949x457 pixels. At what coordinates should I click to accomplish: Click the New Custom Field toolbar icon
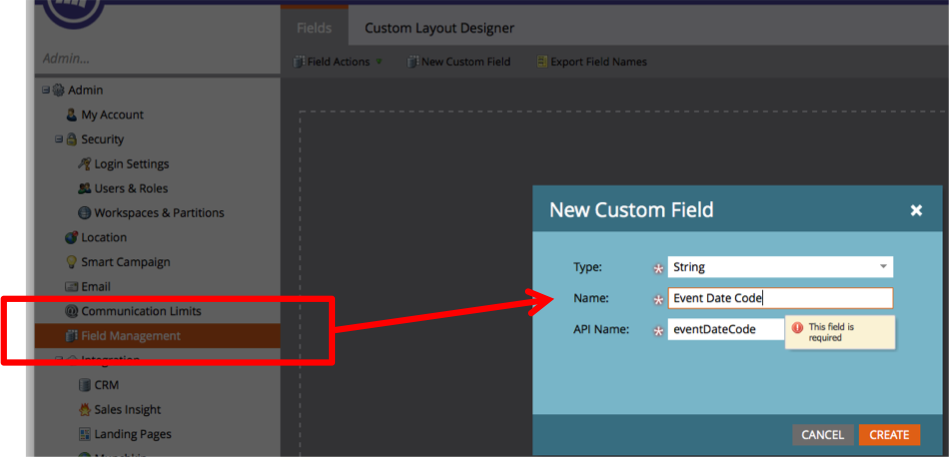coord(413,62)
